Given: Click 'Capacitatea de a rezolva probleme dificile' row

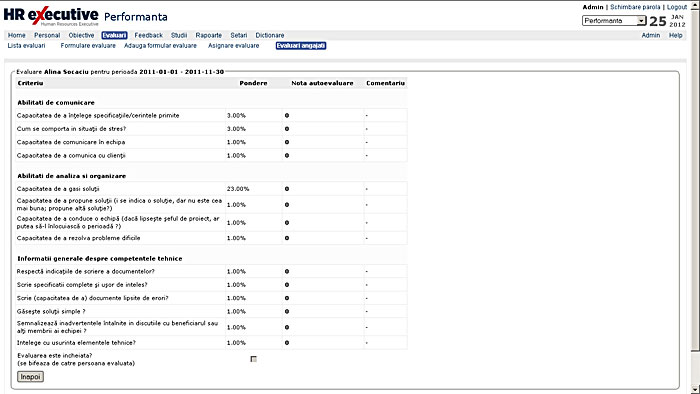Looking at the screenshot, I should (211, 238).
